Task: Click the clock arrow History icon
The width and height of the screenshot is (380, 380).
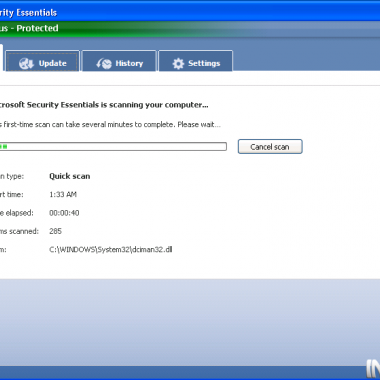Action: point(104,63)
